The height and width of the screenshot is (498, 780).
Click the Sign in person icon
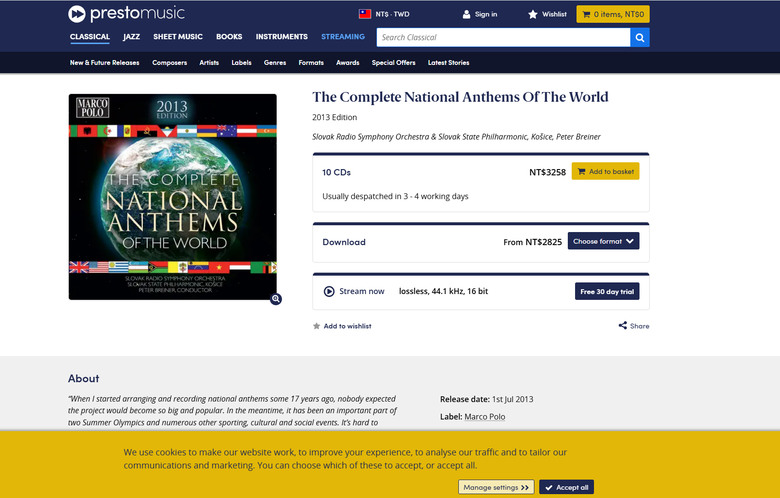click(466, 14)
